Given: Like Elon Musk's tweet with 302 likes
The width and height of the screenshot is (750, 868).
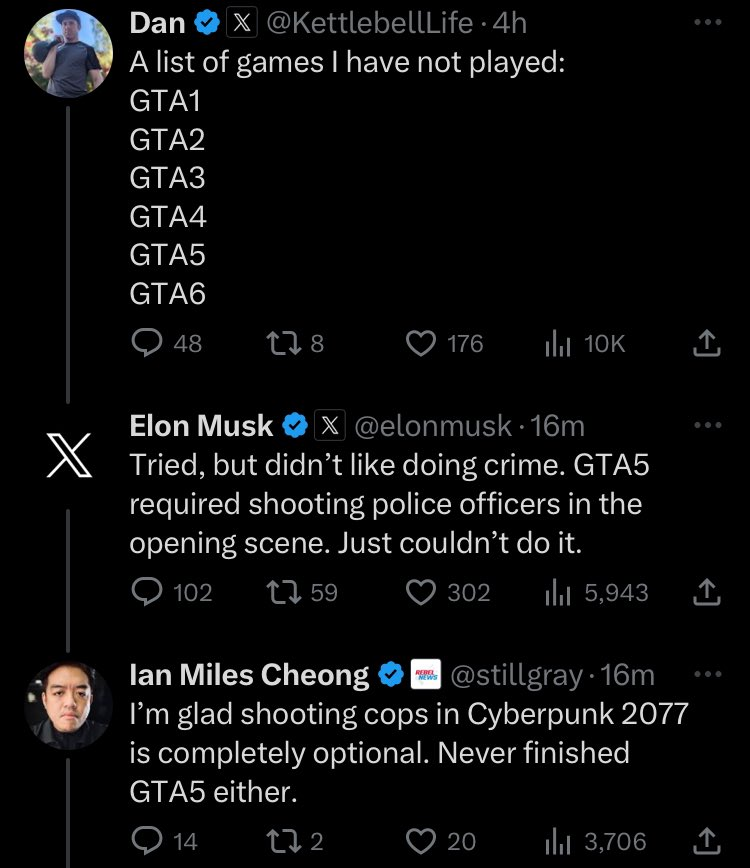Looking at the screenshot, I should (x=421, y=592).
